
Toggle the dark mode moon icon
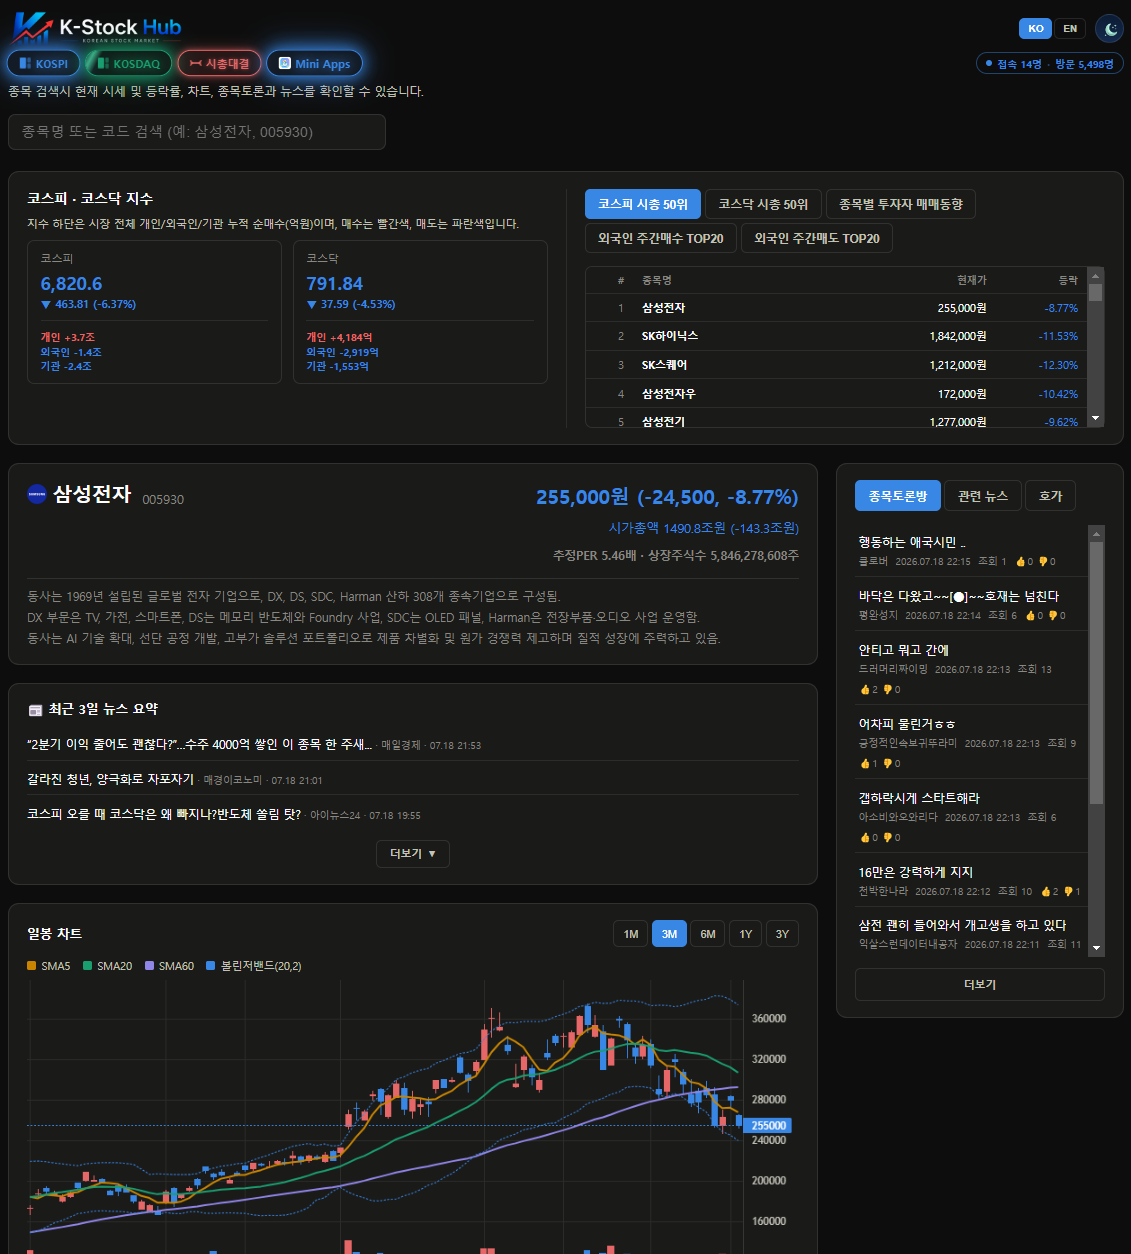click(1110, 29)
